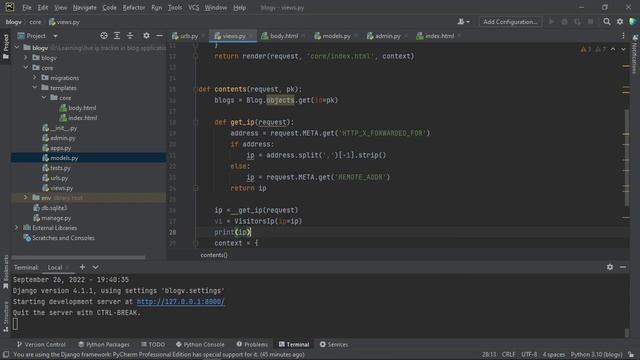This screenshot has height=360, width=640.
Task: Open the Tools menu
Action: [175, 8]
